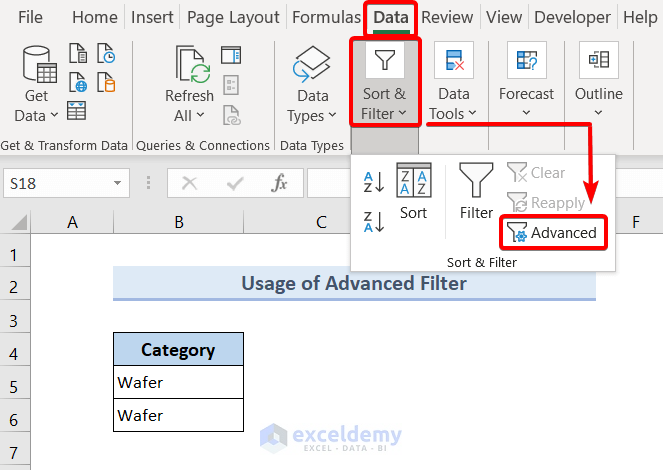Screen dimensions: 663x470
Task: Switch to the Formulas tab
Action: [326, 17]
